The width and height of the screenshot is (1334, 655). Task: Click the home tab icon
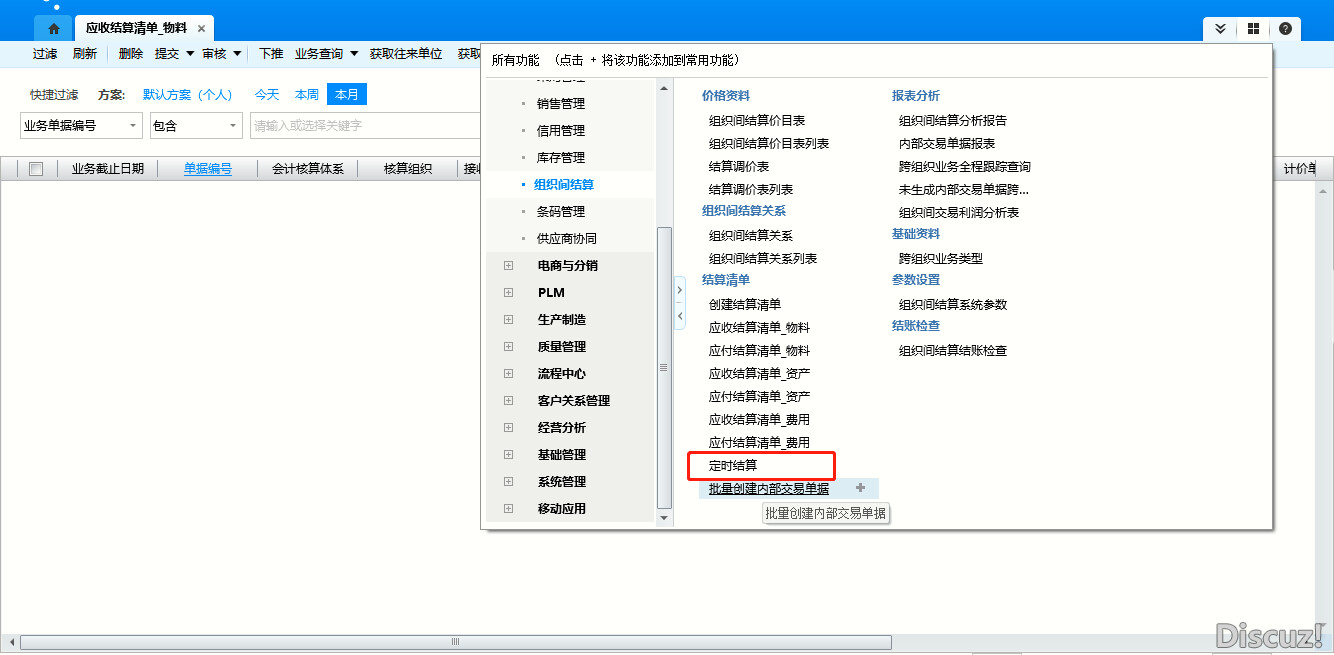tap(53, 29)
